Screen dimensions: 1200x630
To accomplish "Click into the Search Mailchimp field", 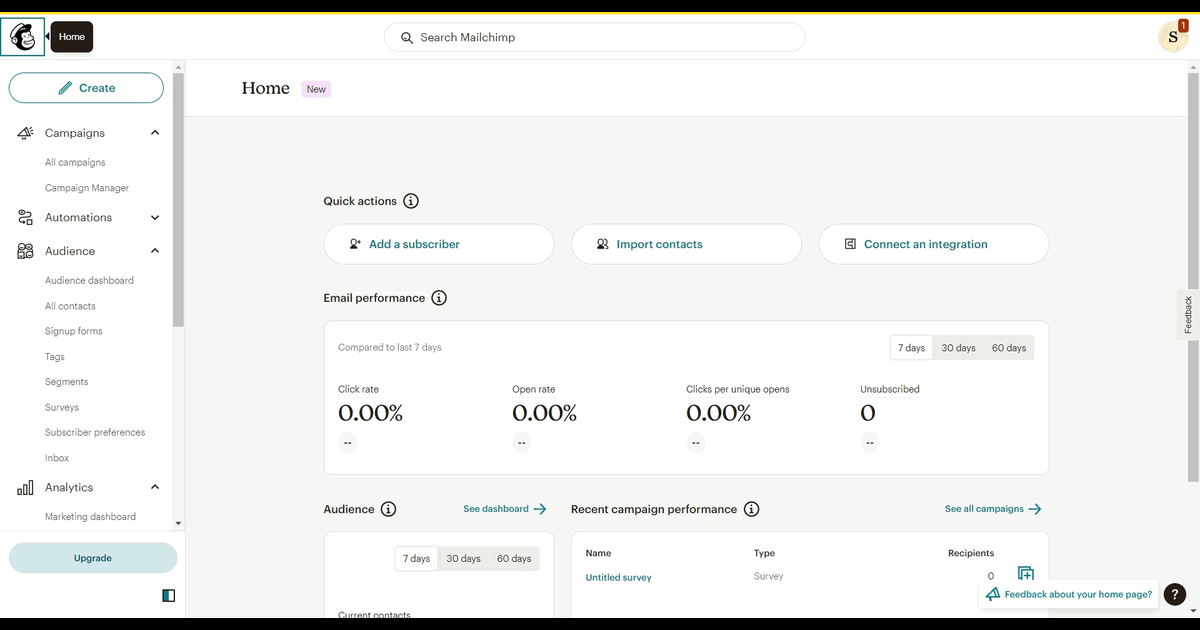I will [x=594, y=37].
